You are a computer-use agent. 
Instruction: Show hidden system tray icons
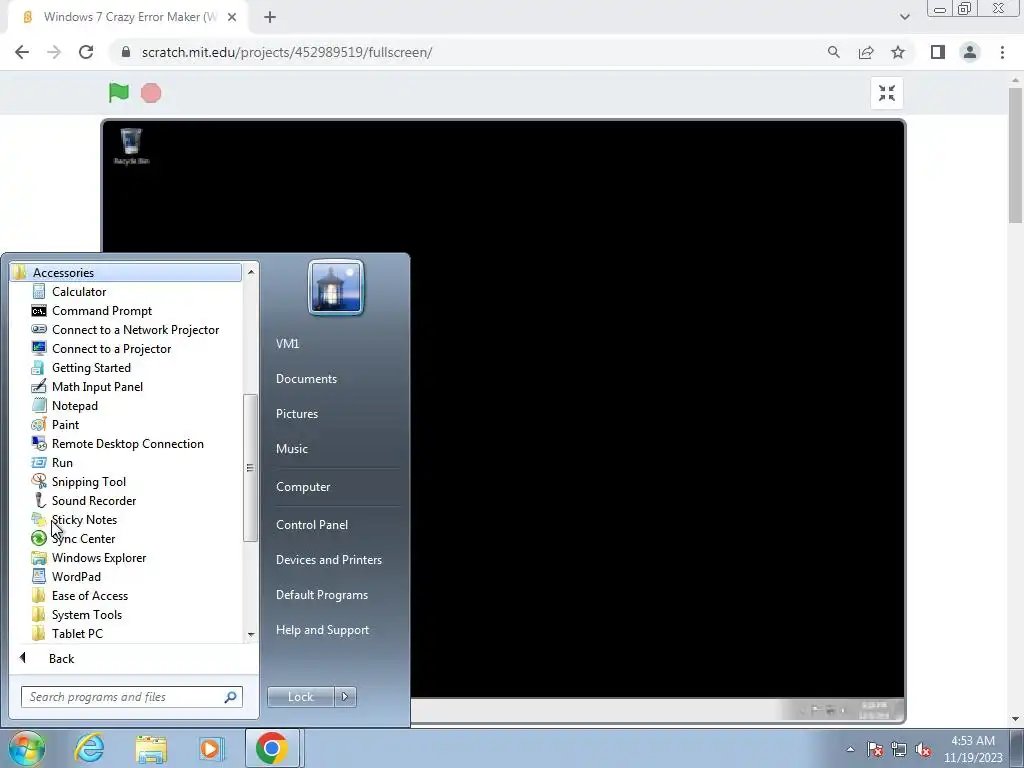[850, 749]
